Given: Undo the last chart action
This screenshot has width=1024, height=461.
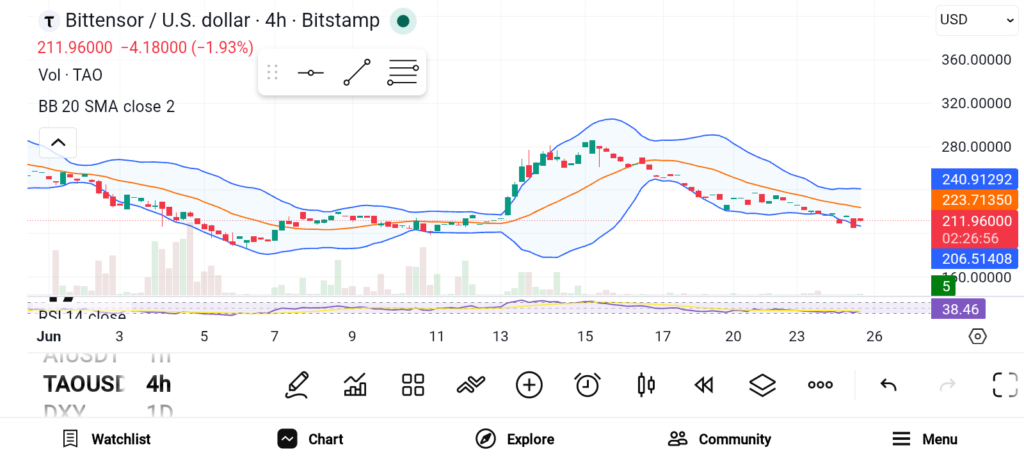Looking at the screenshot, I should 888,385.
